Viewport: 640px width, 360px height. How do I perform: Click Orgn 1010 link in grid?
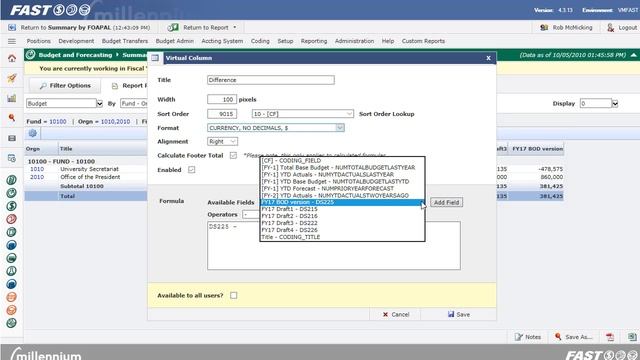37,169
